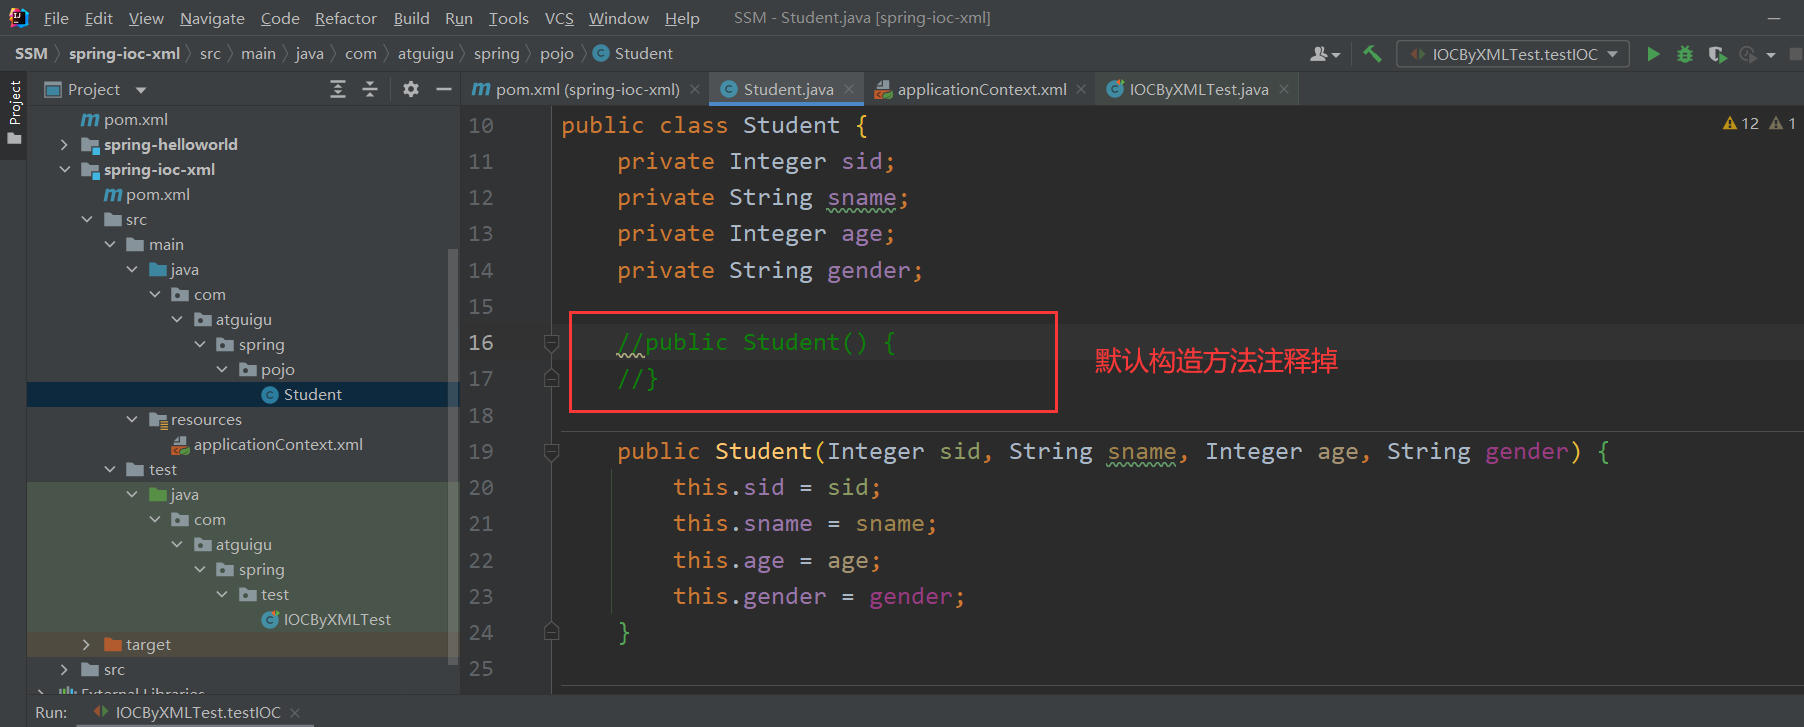Collapse the pojo package node
Image resolution: width=1804 pixels, height=727 pixels.
[x=222, y=370]
